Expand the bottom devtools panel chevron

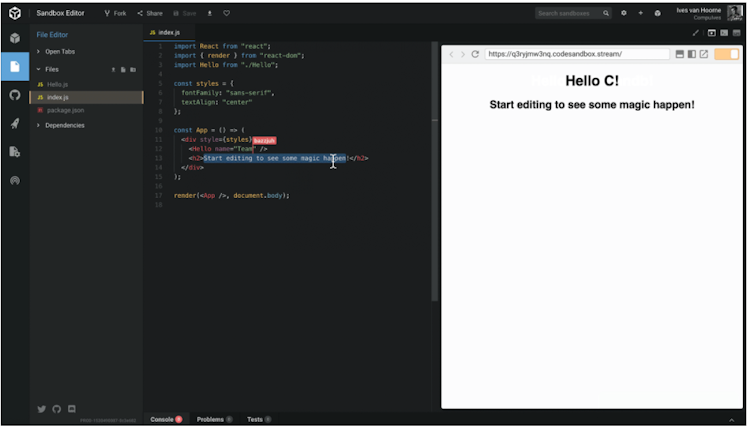tap(731, 420)
